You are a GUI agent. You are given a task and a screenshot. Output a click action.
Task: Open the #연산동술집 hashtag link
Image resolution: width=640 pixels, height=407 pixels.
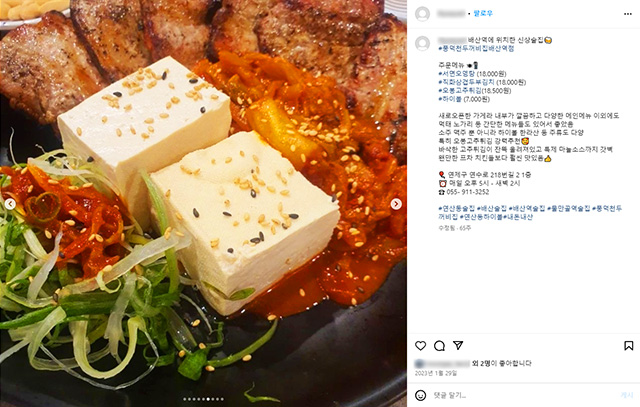pyautogui.click(x=457, y=209)
